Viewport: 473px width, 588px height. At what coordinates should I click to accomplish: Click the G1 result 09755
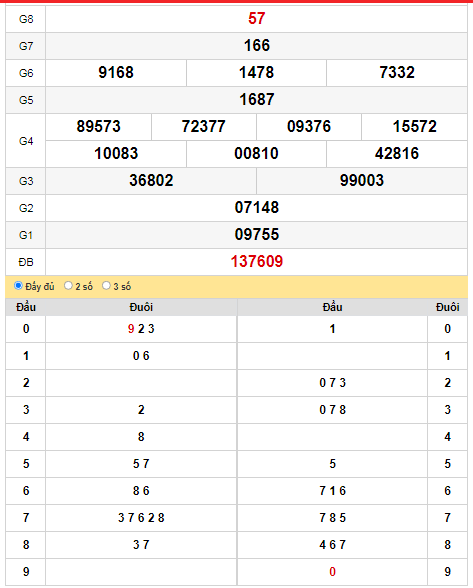pos(257,234)
